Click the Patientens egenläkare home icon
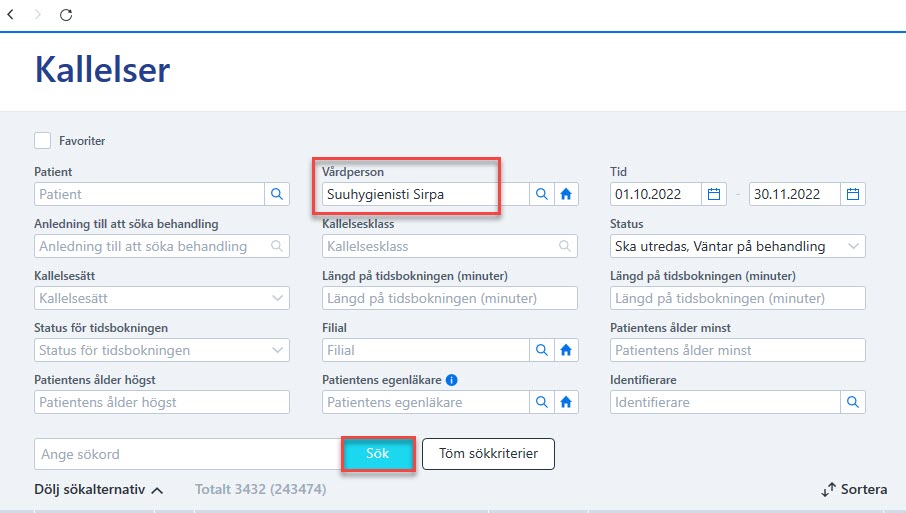906x513 pixels. 566,402
